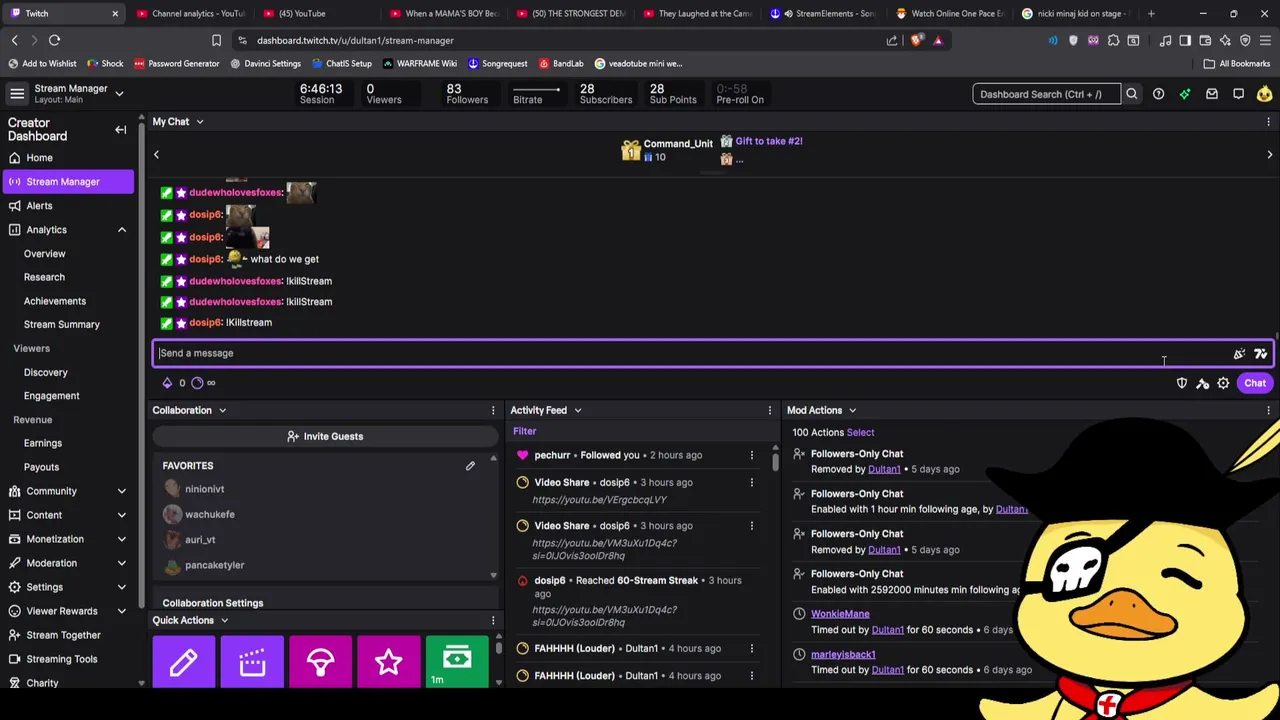Open Stream Summary under Analytics
Image resolution: width=1280 pixels, height=720 pixels.
click(62, 325)
